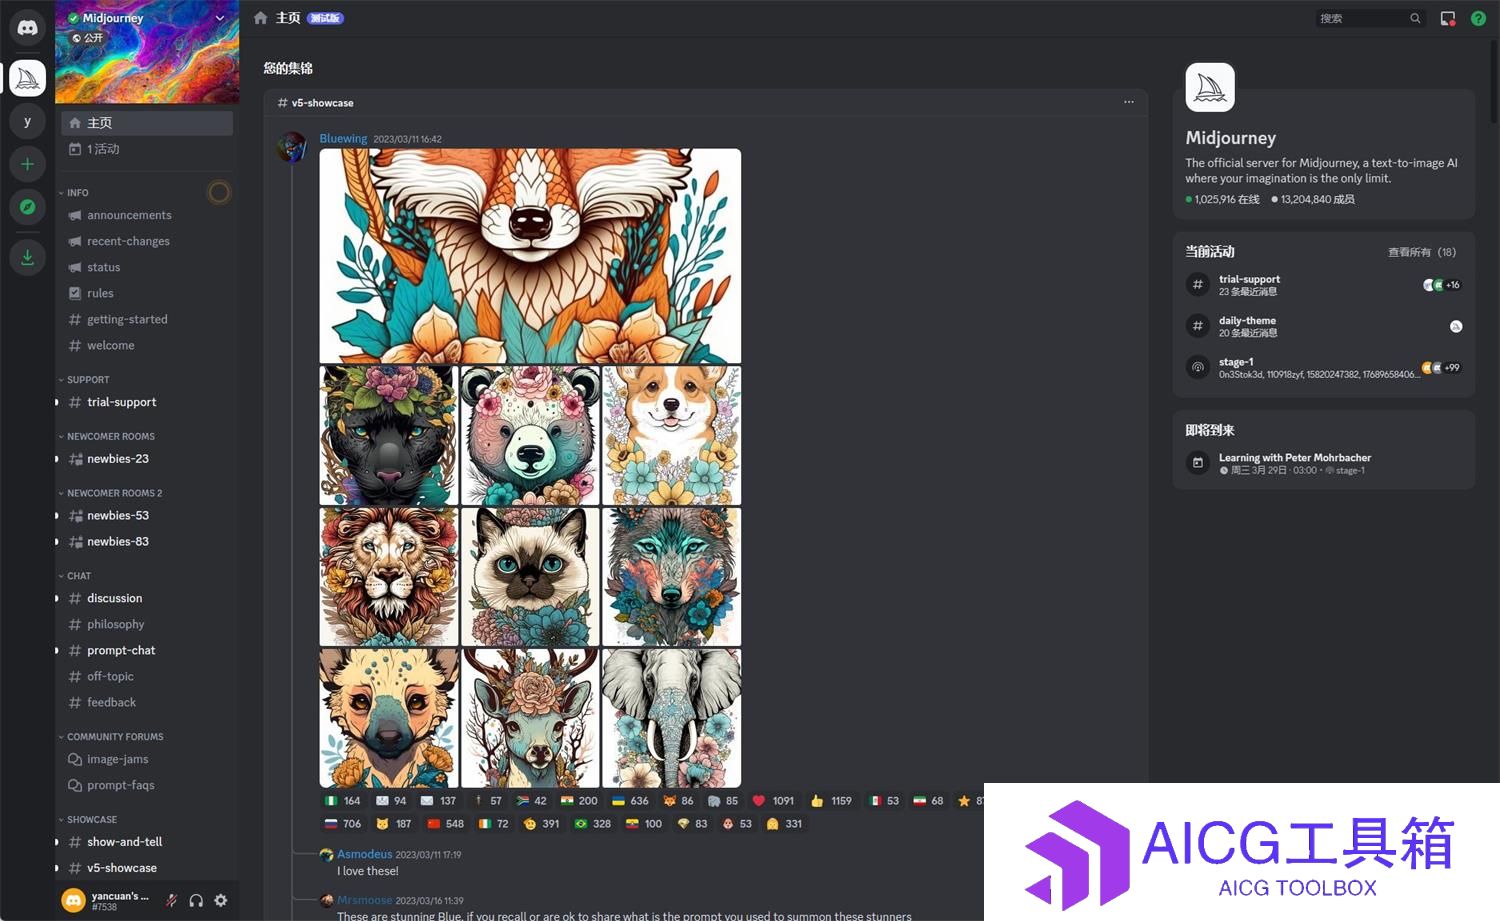The width and height of the screenshot is (1500, 921).
Task: Open user settings gear icon
Action: pos(221,901)
